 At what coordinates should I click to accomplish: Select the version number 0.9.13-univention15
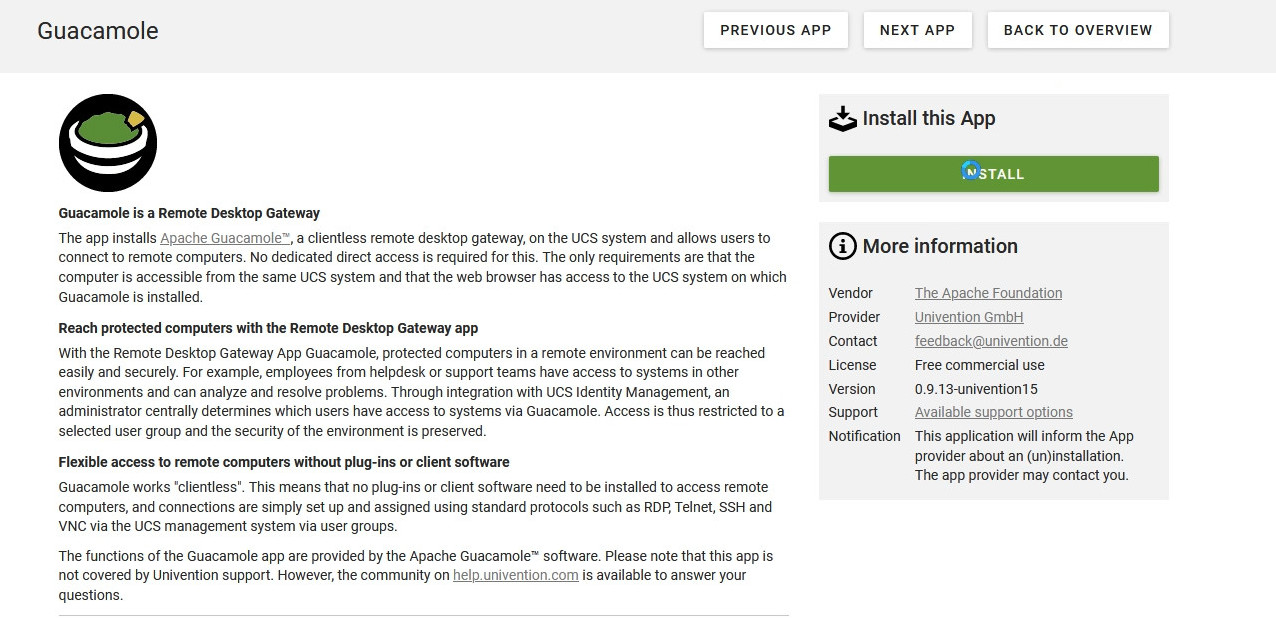point(976,389)
